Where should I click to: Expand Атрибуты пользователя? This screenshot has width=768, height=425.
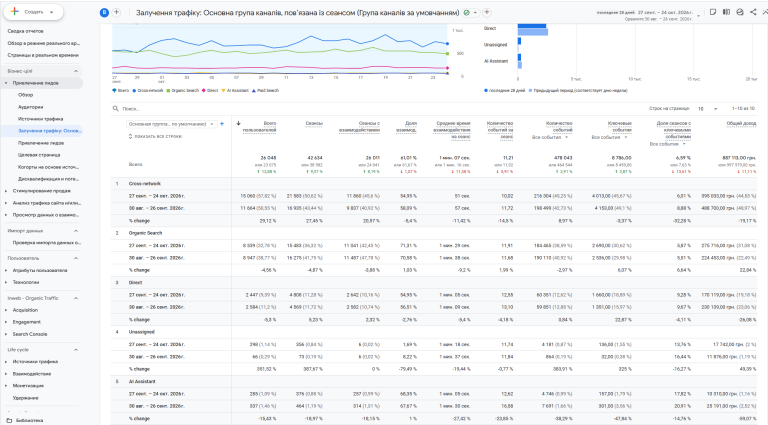(x=6, y=270)
